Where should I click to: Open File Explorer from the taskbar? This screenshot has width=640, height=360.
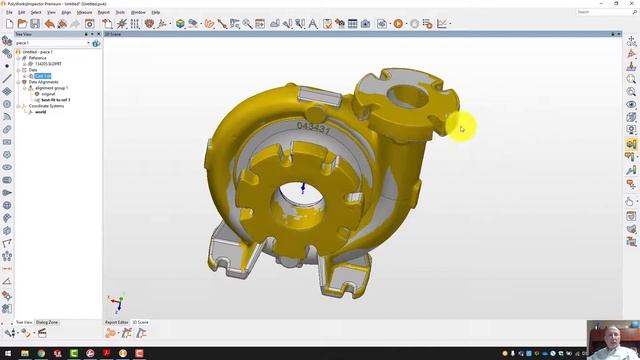coord(25,353)
